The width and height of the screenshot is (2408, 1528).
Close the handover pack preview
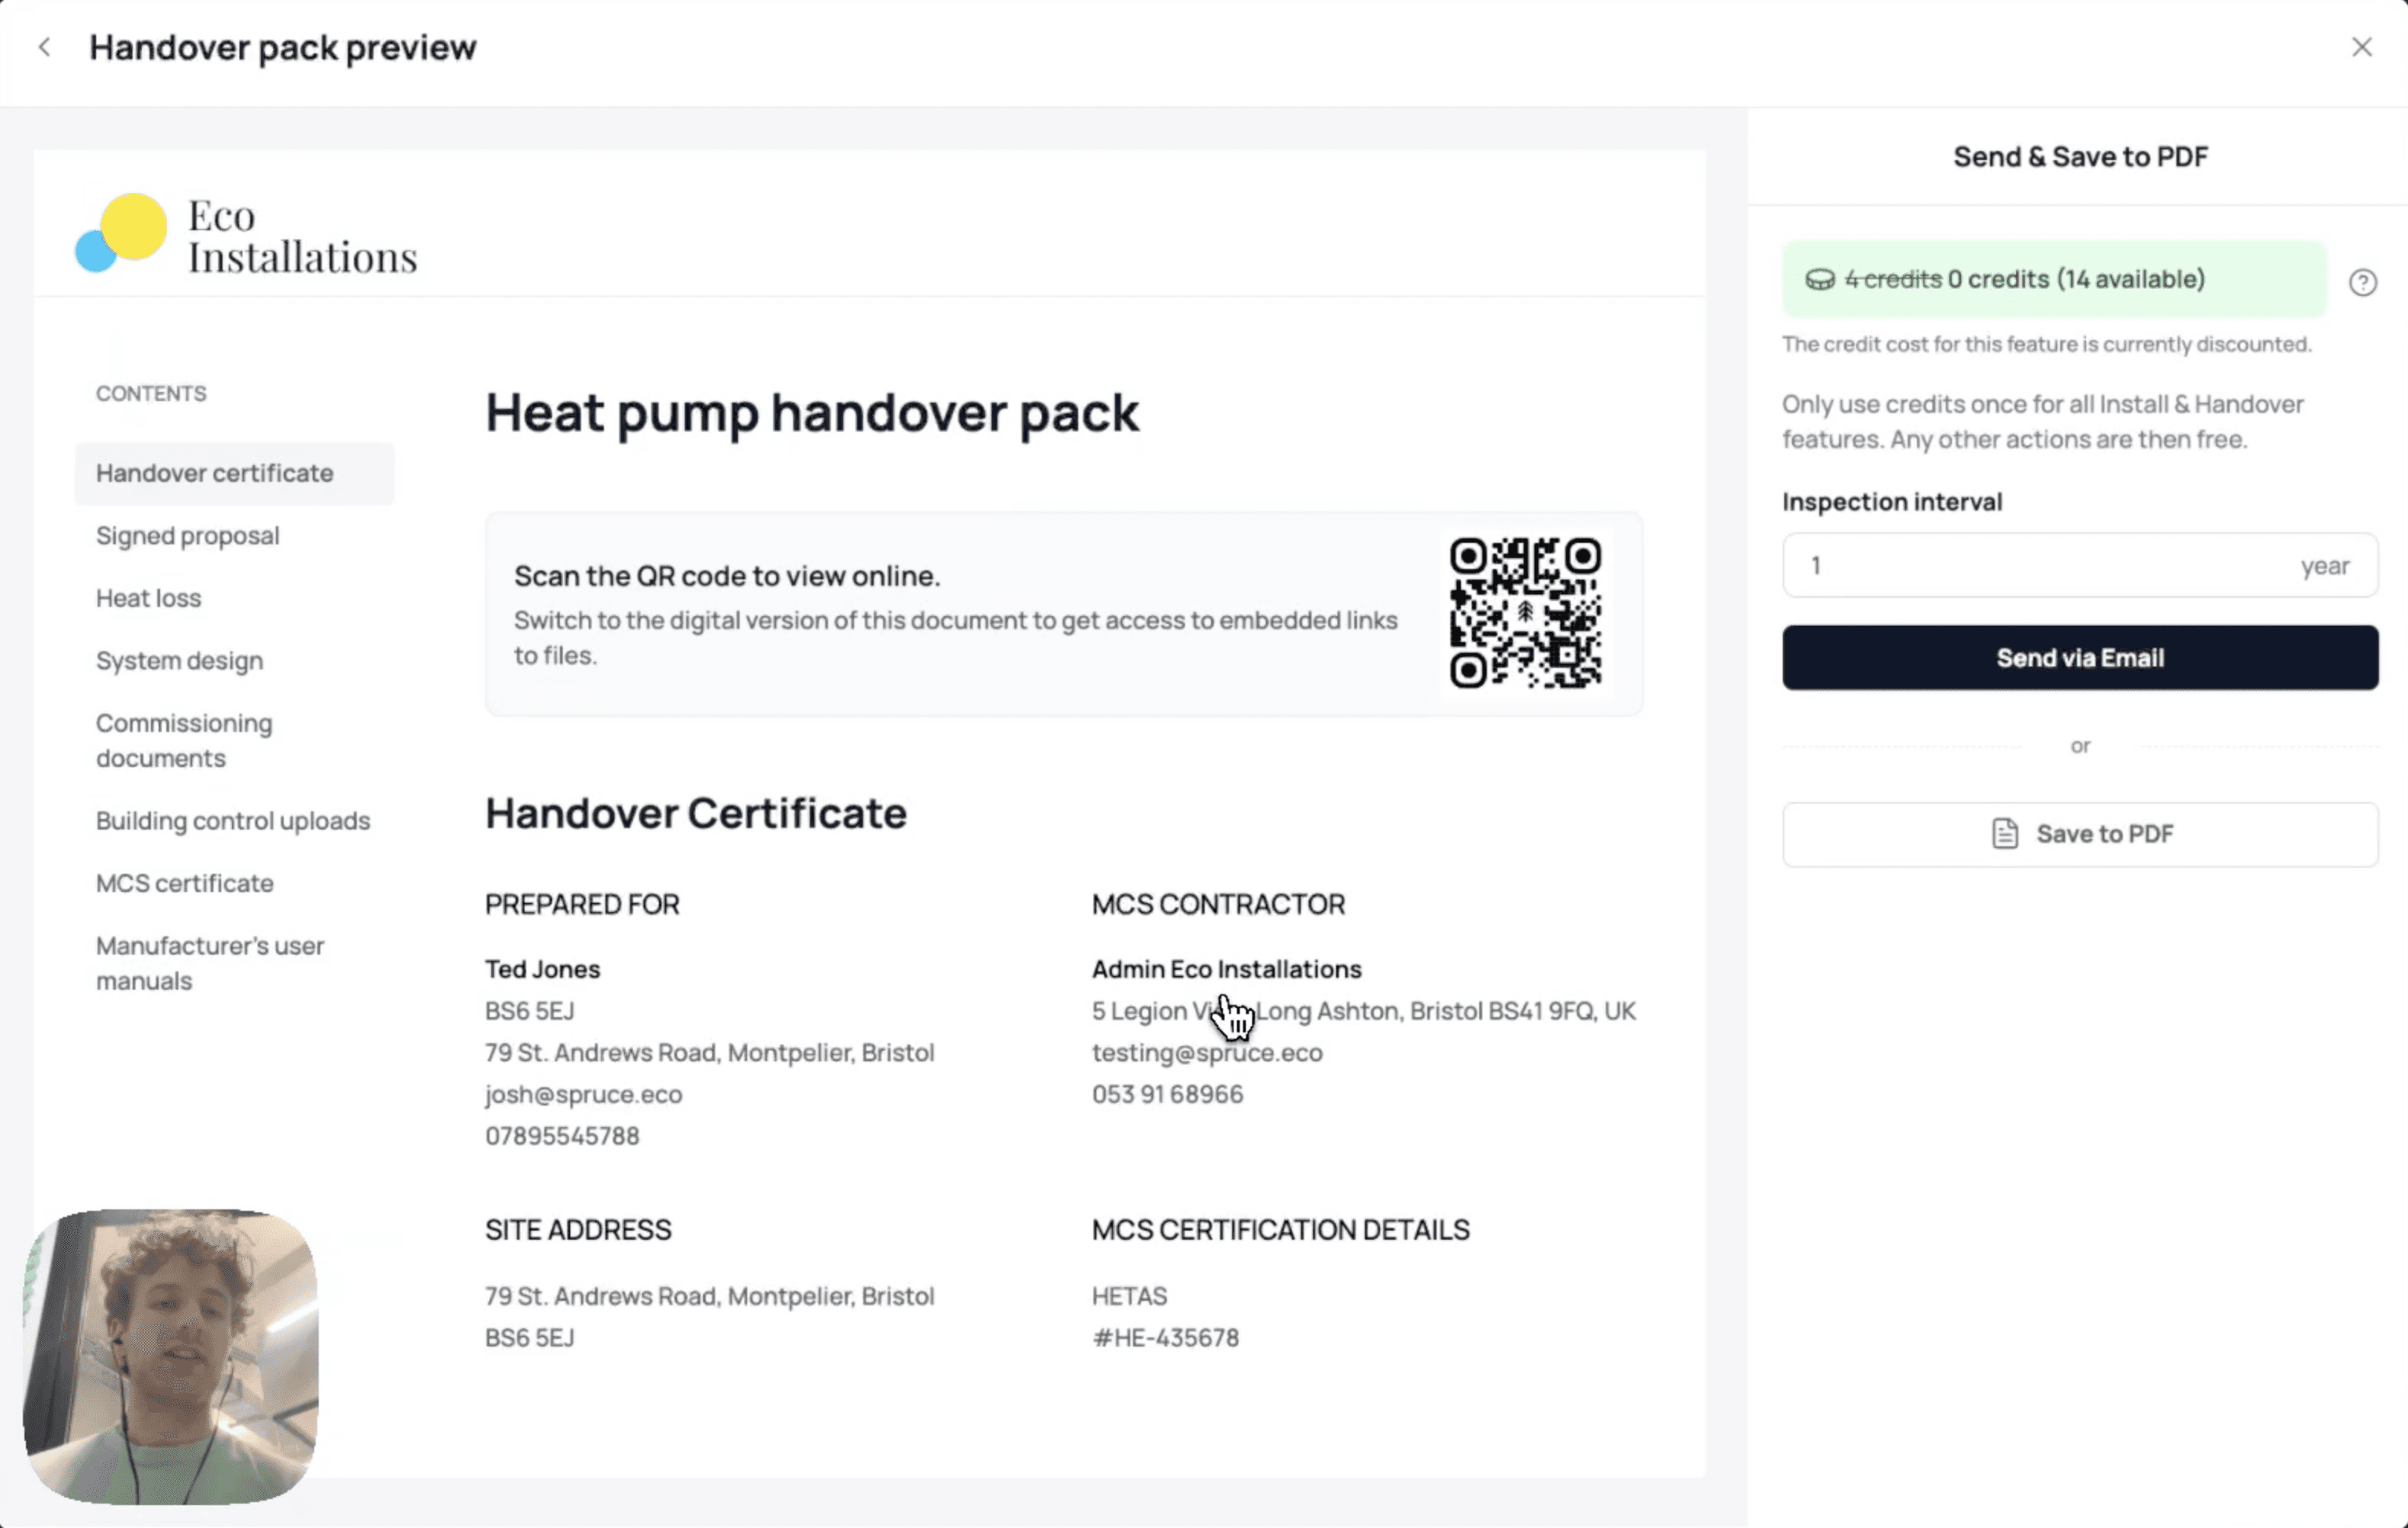pos(2361,47)
